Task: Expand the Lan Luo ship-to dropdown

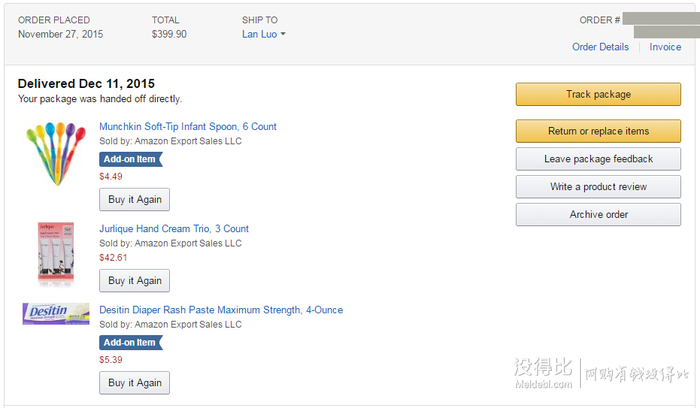Action: click(x=283, y=34)
